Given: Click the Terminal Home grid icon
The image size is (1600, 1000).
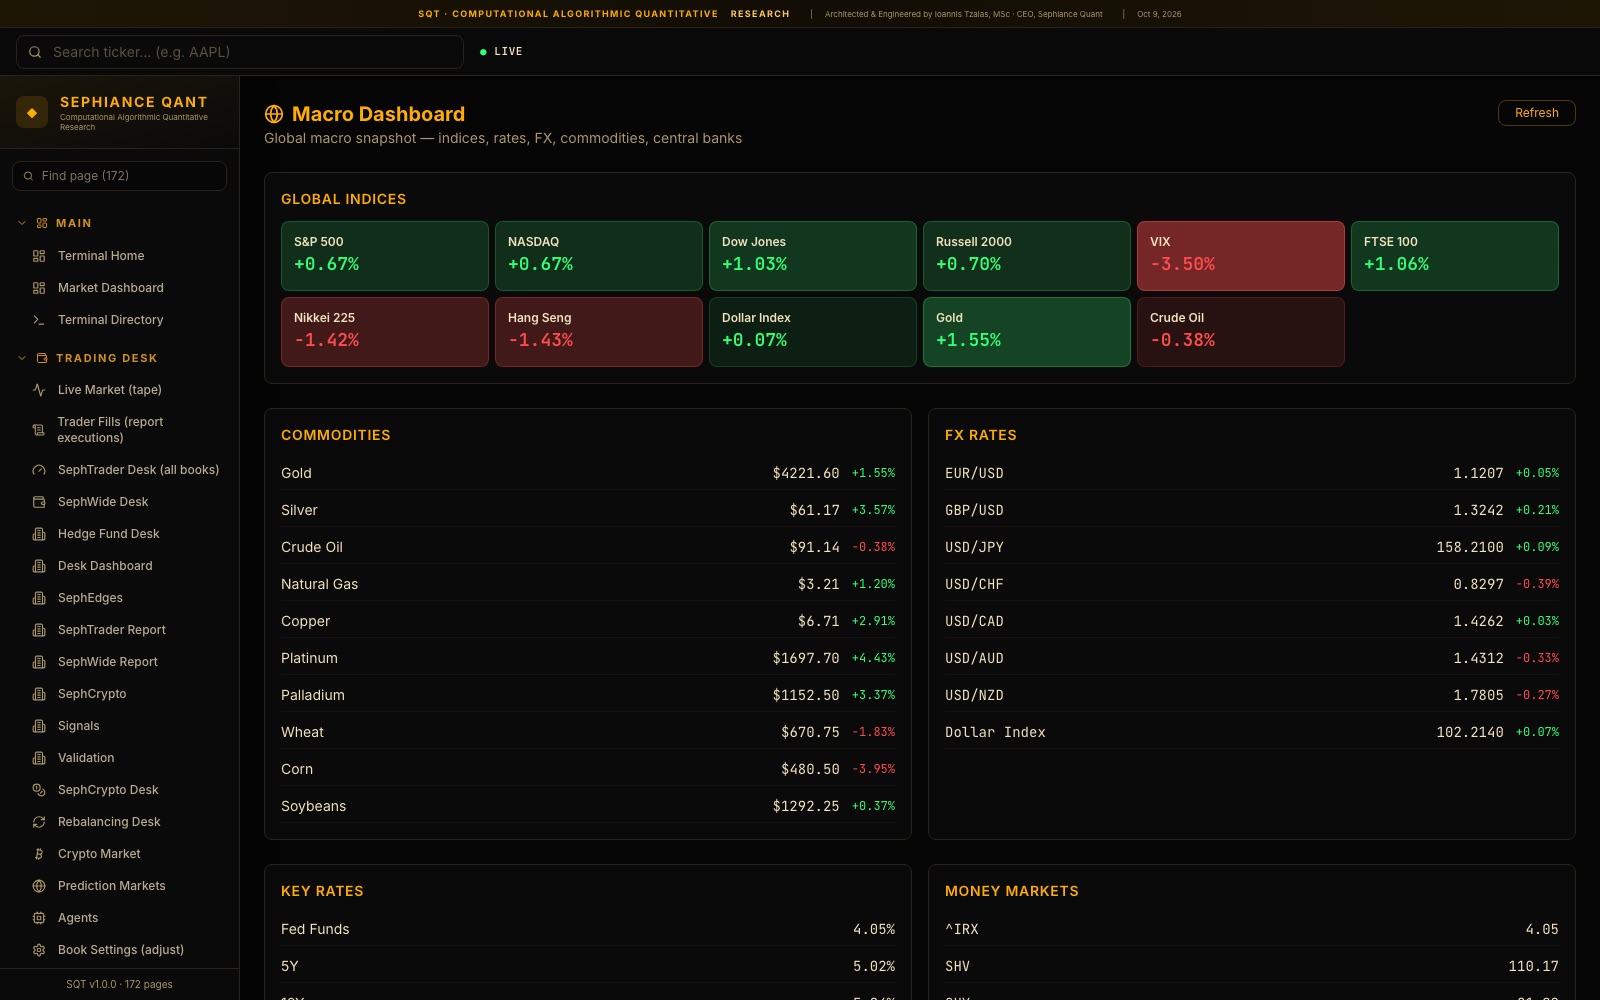Looking at the screenshot, I should [x=39, y=256].
